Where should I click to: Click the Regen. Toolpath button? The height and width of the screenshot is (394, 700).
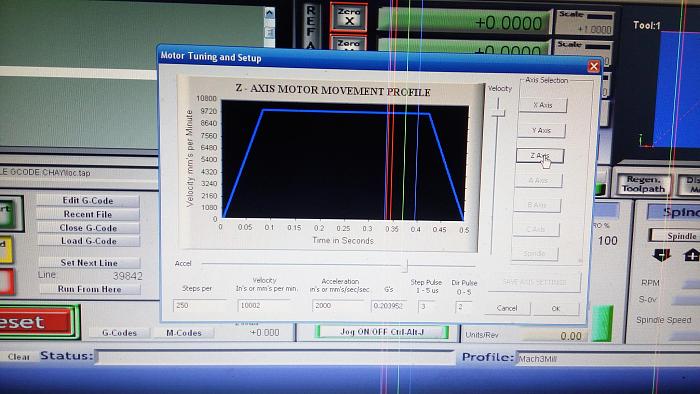tap(643, 184)
